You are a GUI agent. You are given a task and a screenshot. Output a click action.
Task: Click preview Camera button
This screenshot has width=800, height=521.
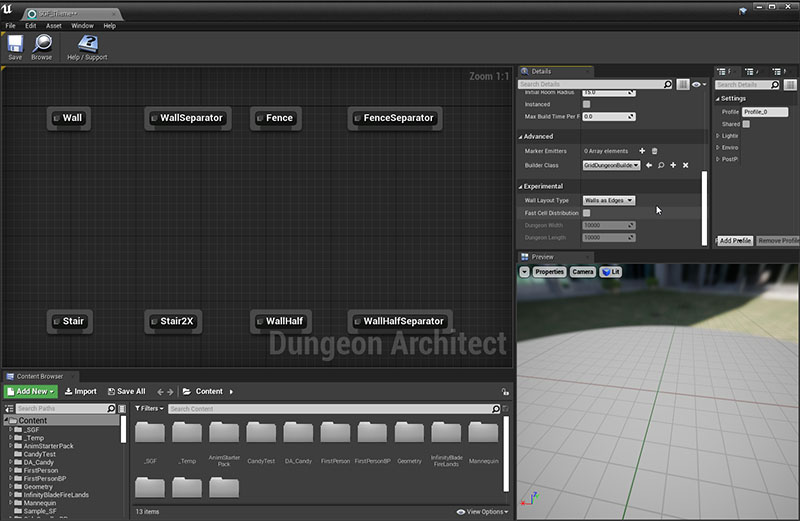[583, 272]
